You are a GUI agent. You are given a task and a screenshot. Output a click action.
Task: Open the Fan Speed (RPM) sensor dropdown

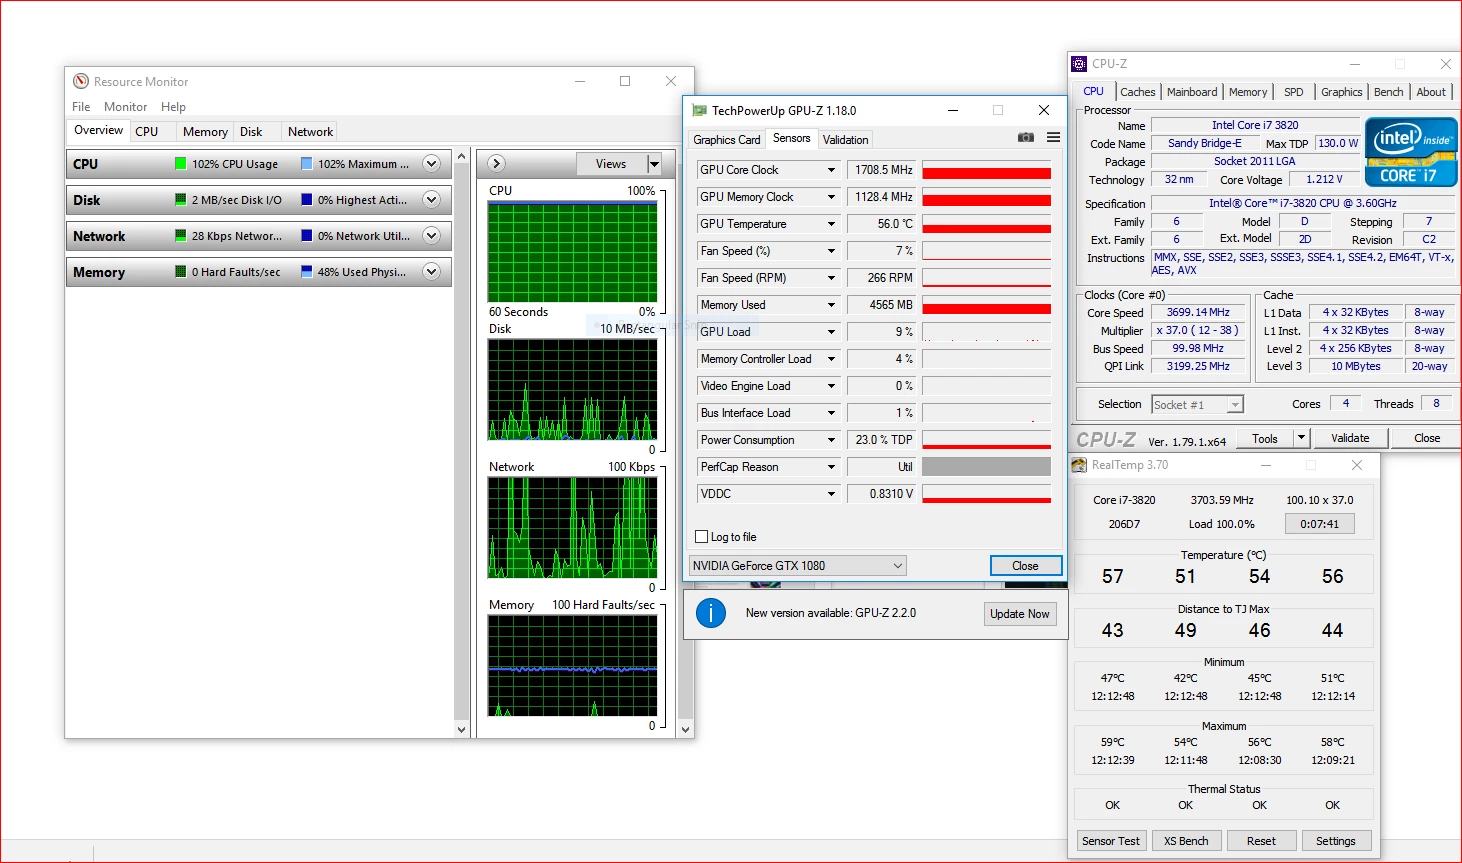pos(831,278)
